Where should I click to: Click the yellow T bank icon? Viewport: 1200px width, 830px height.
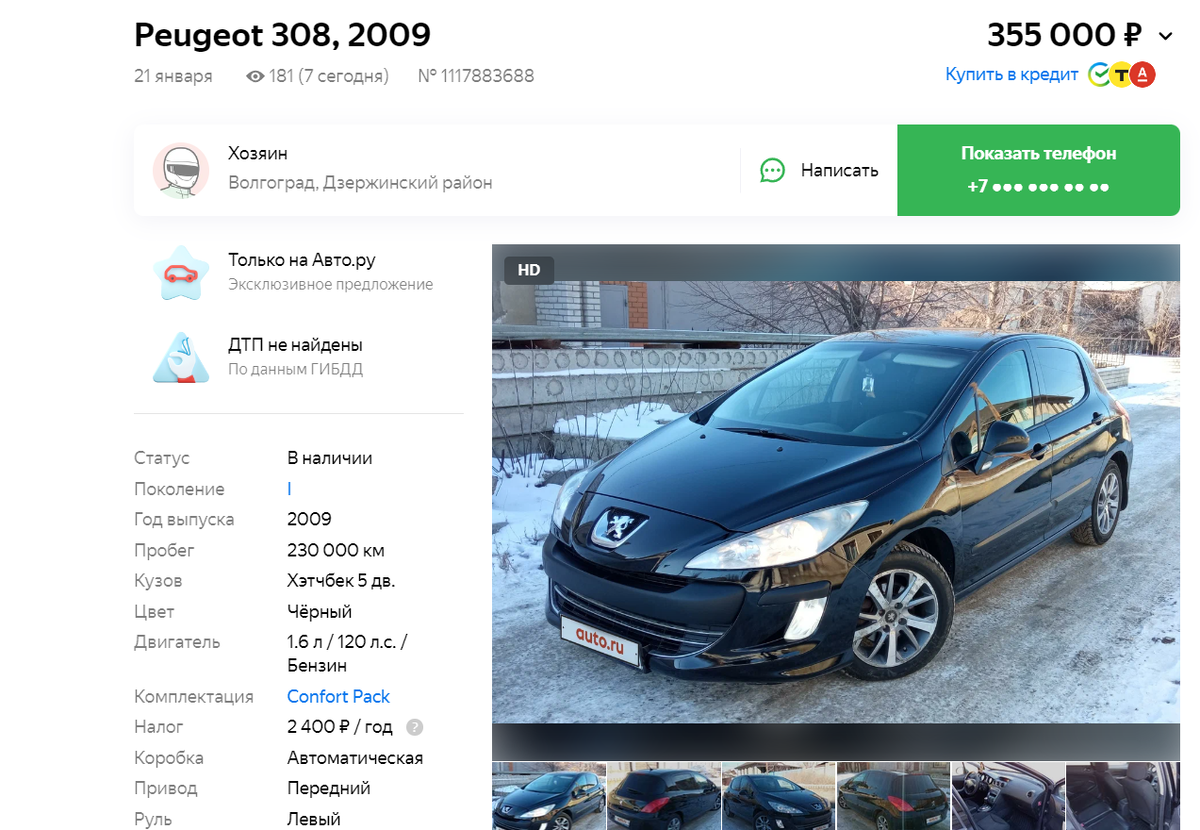coord(1122,74)
